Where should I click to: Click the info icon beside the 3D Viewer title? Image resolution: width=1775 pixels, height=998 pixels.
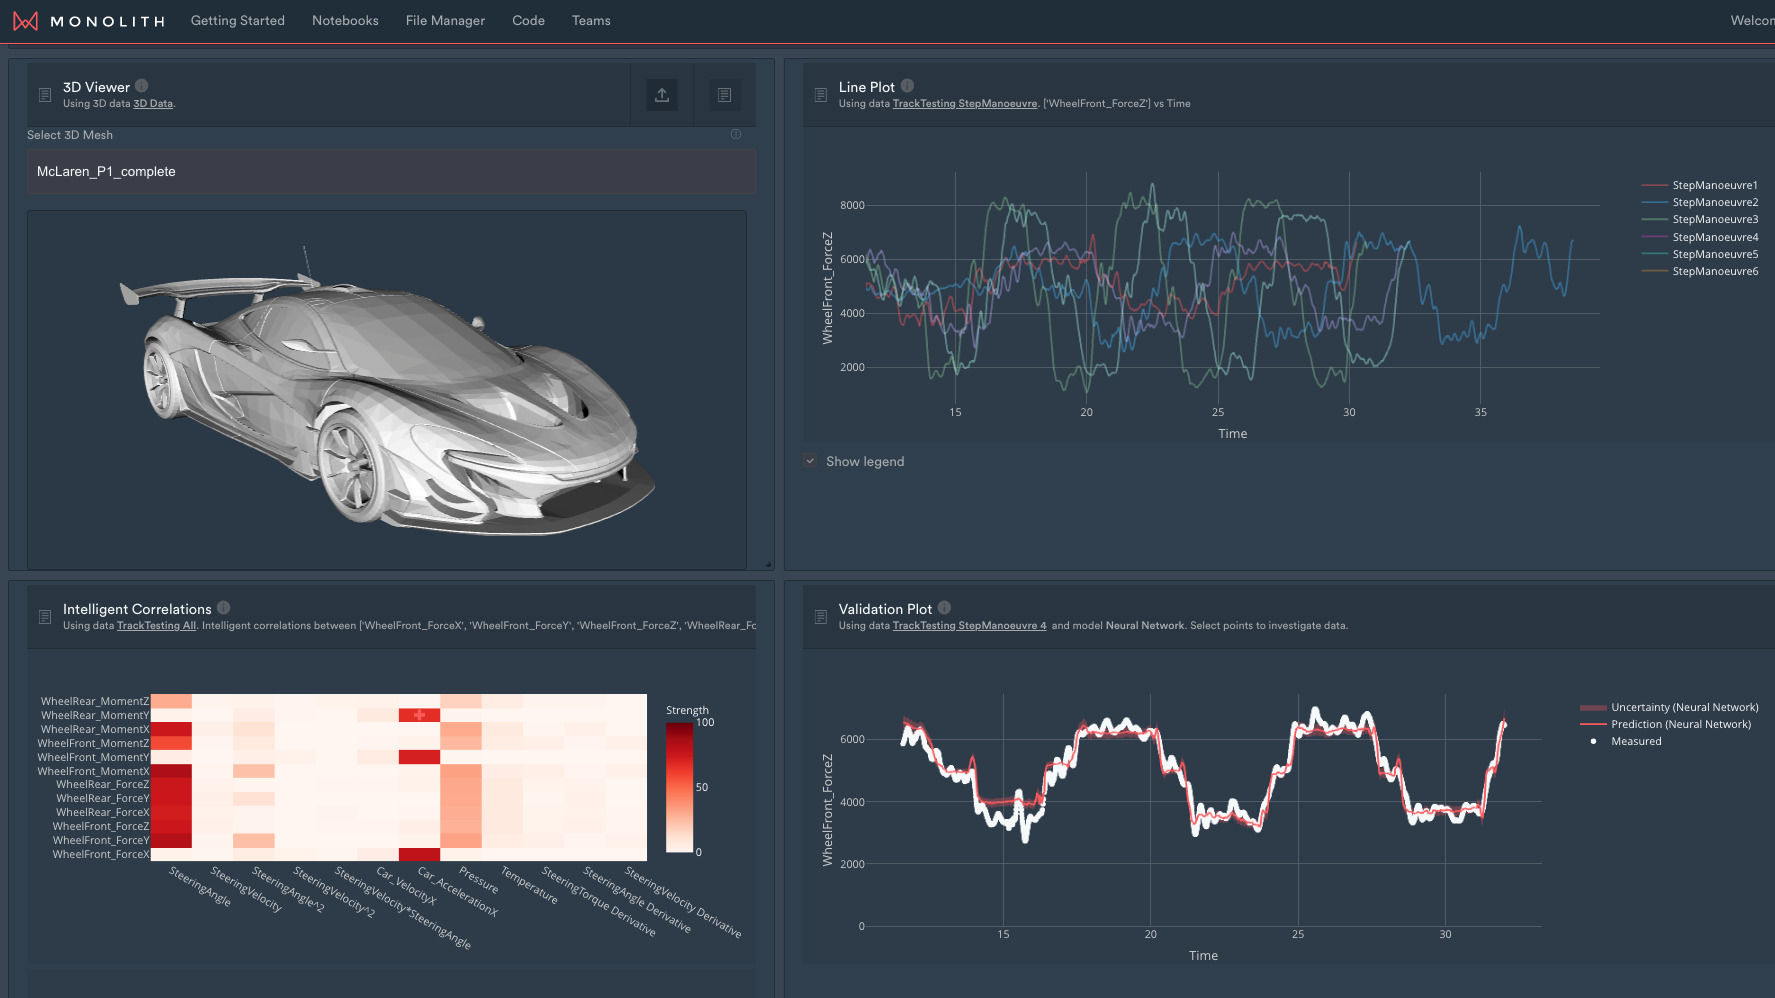coord(142,86)
